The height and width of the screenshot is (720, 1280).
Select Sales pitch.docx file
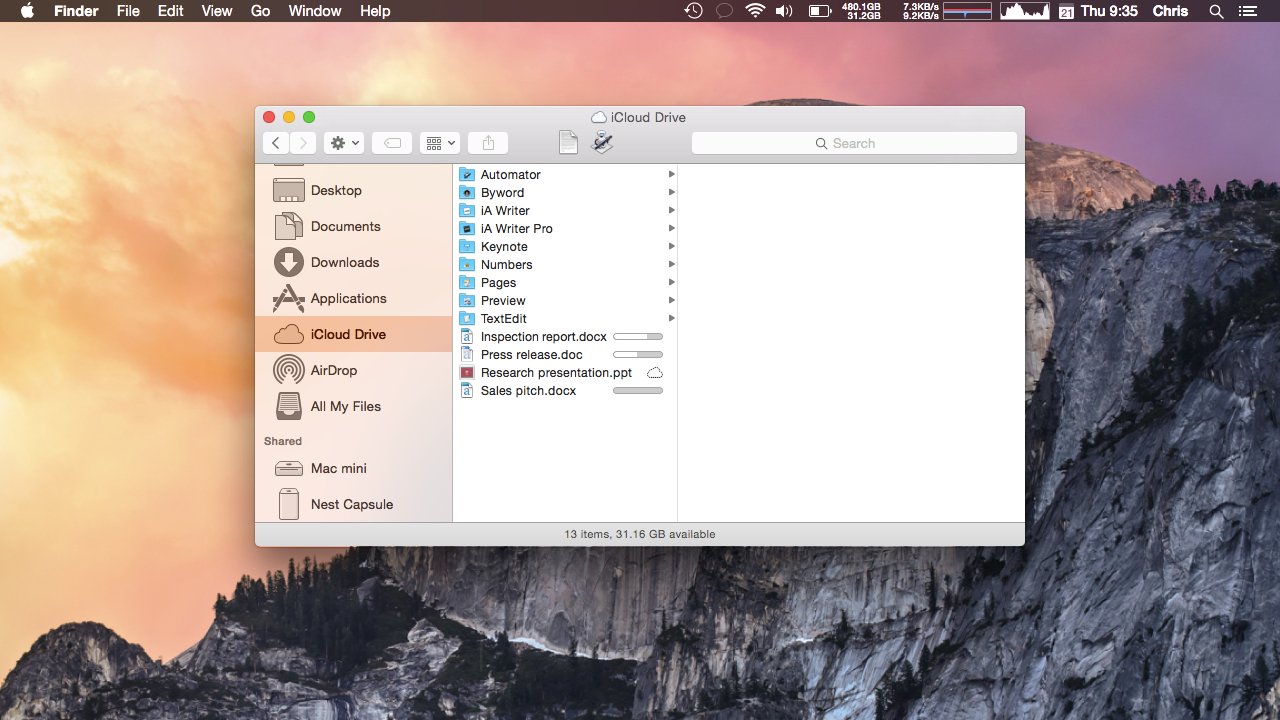tap(565, 390)
